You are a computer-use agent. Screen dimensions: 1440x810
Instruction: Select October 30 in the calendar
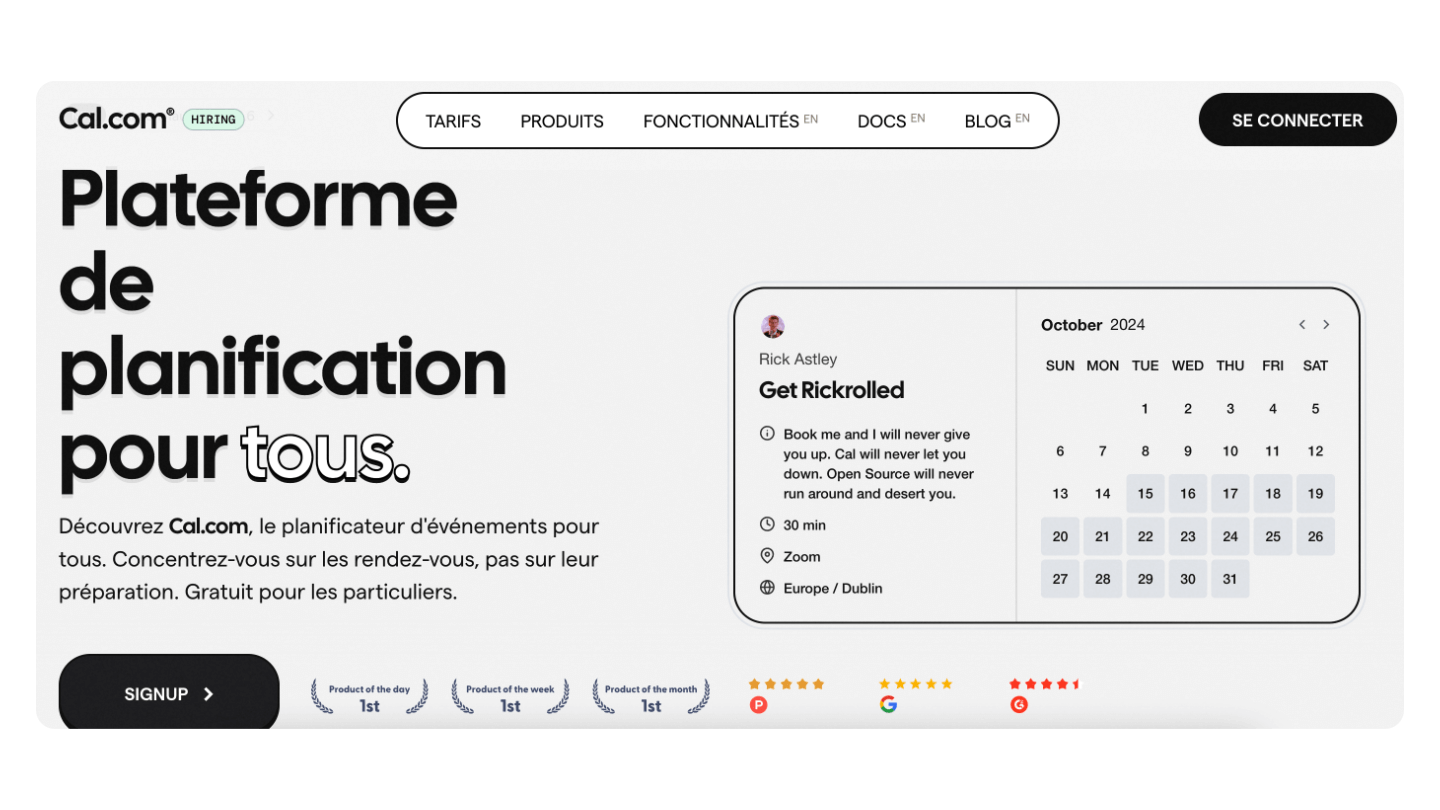coord(1188,579)
